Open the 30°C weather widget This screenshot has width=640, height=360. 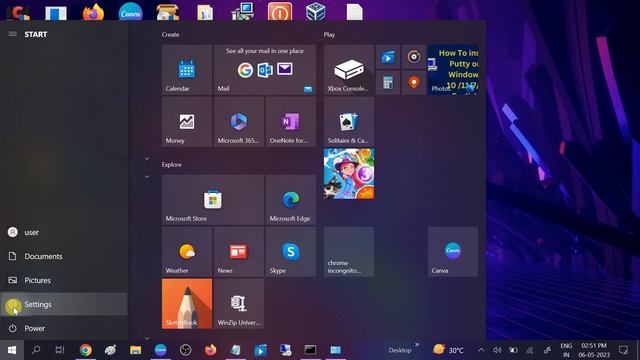click(449, 350)
